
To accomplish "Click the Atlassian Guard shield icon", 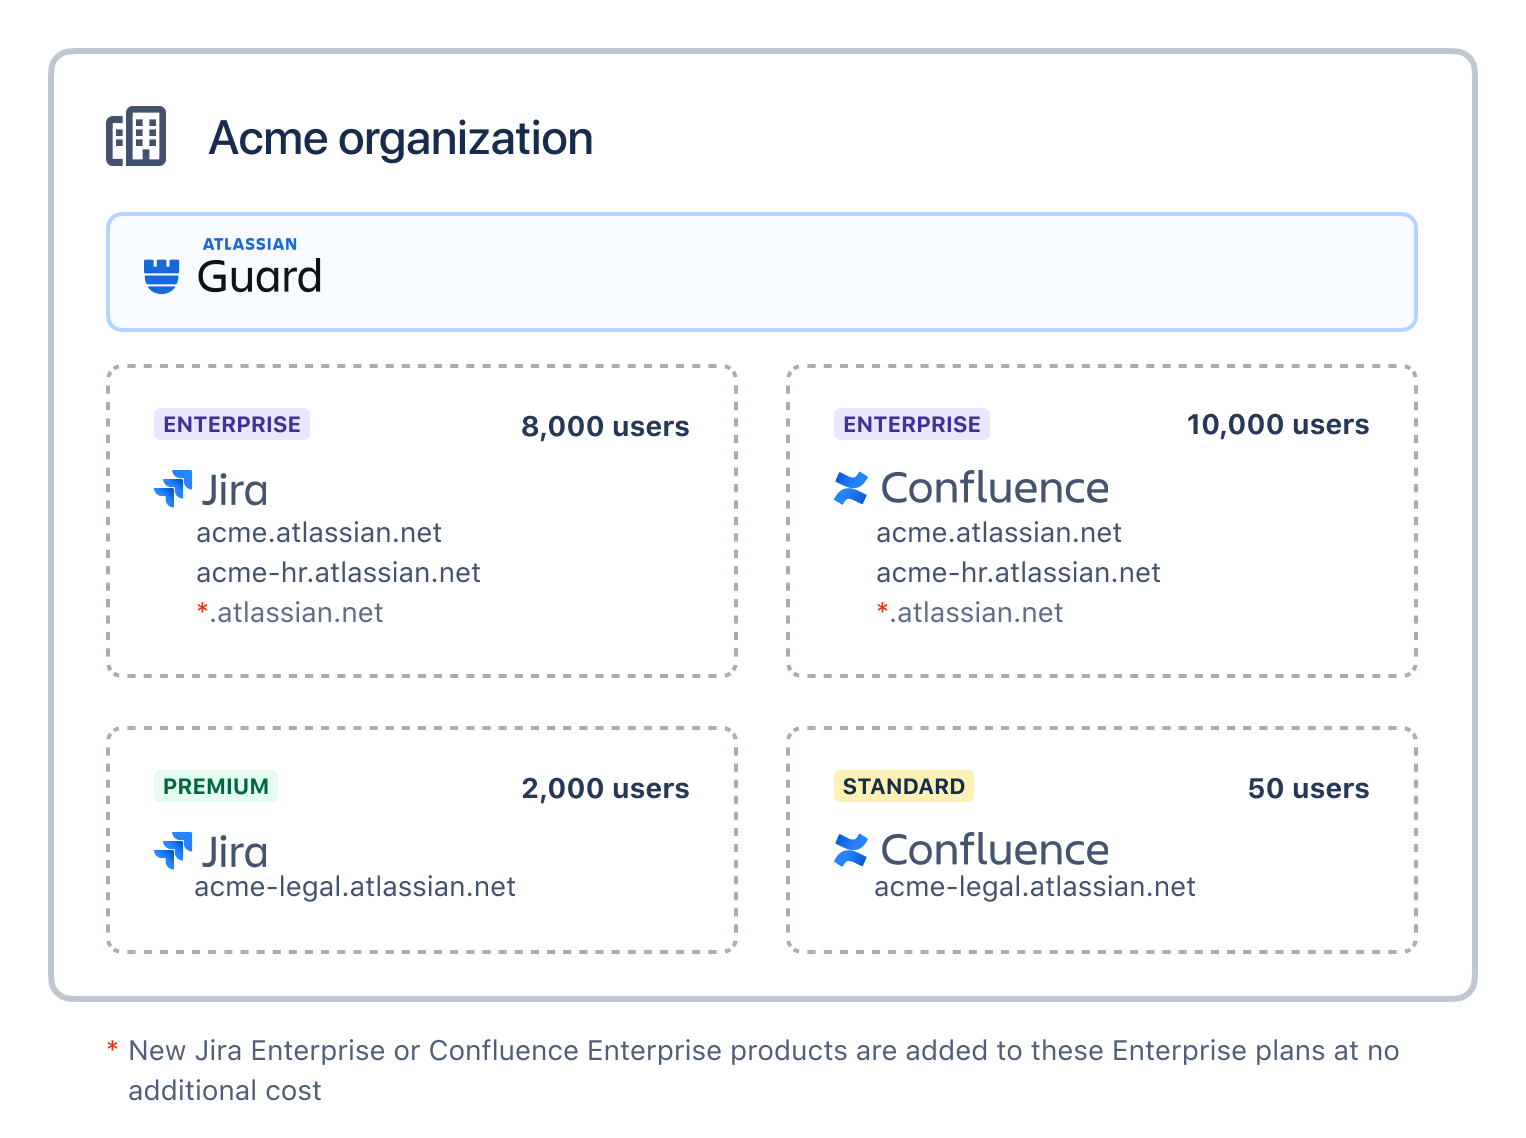I will 161,276.
